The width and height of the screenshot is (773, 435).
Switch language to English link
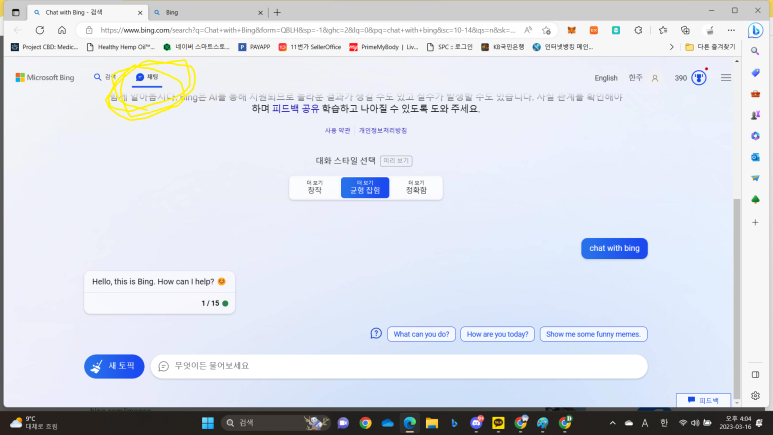(x=605, y=78)
